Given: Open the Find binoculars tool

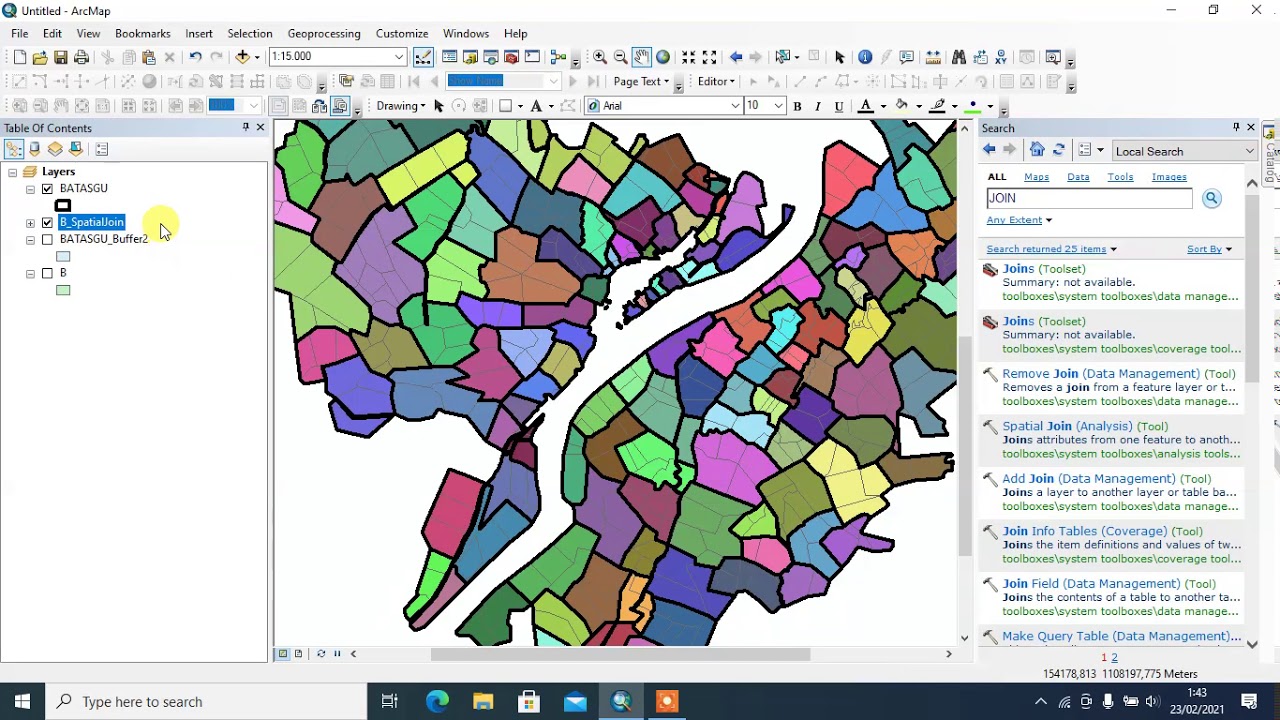Looking at the screenshot, I should coord(959,57).
